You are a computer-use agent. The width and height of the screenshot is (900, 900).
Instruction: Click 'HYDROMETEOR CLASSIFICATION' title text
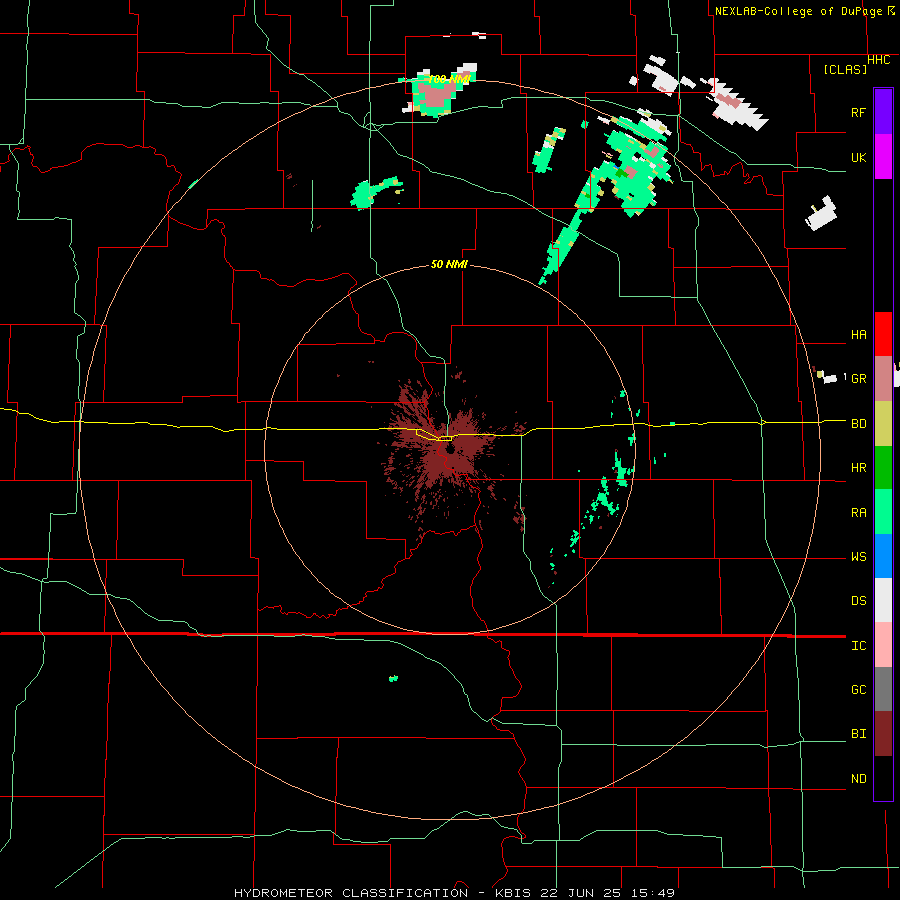click(351, 893)
